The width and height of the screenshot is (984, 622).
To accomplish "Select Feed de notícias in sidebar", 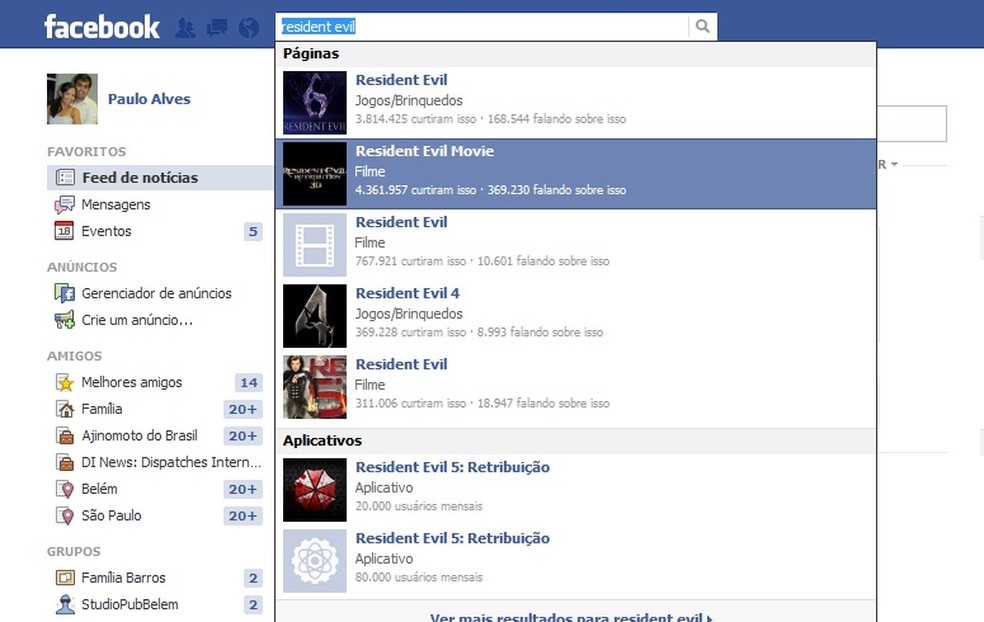I will pyautogui.click(x=159, y=178).
